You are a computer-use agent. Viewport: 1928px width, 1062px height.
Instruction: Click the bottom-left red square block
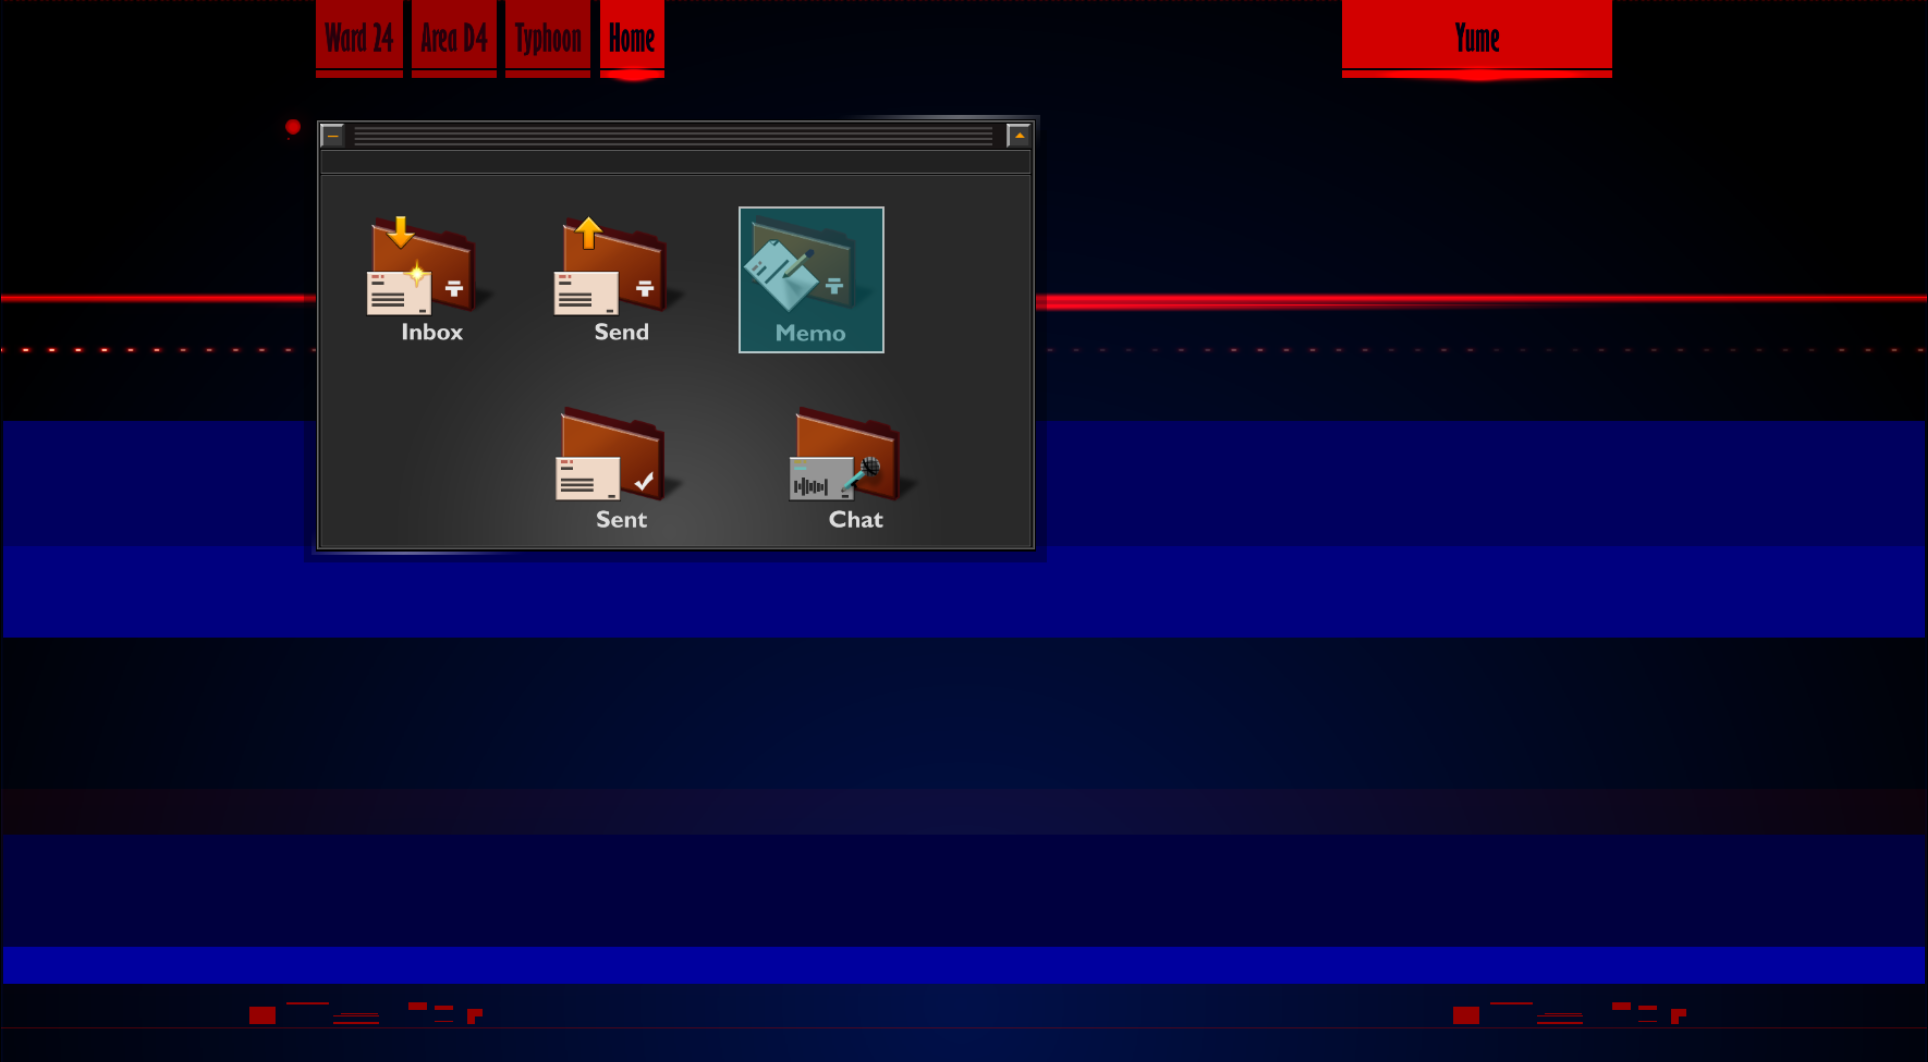pyautogui.click(x=262, y=1015)
